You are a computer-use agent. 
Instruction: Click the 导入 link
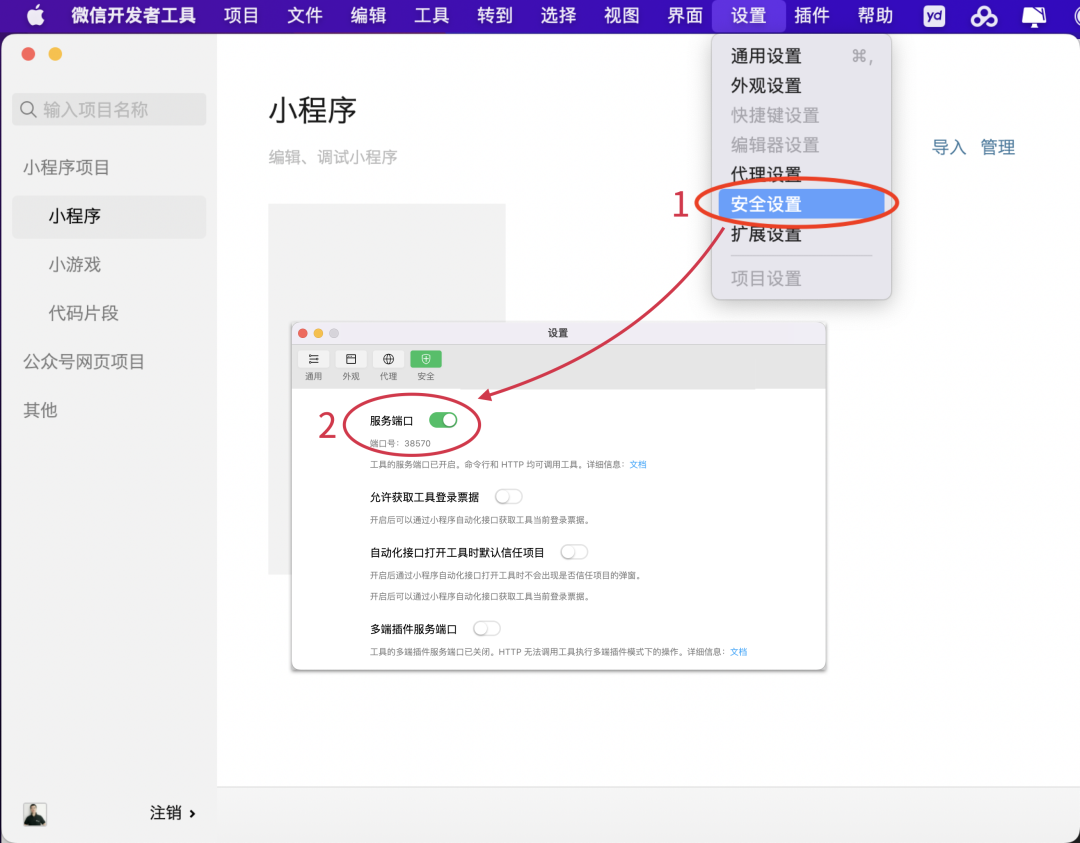coord(948,147)
